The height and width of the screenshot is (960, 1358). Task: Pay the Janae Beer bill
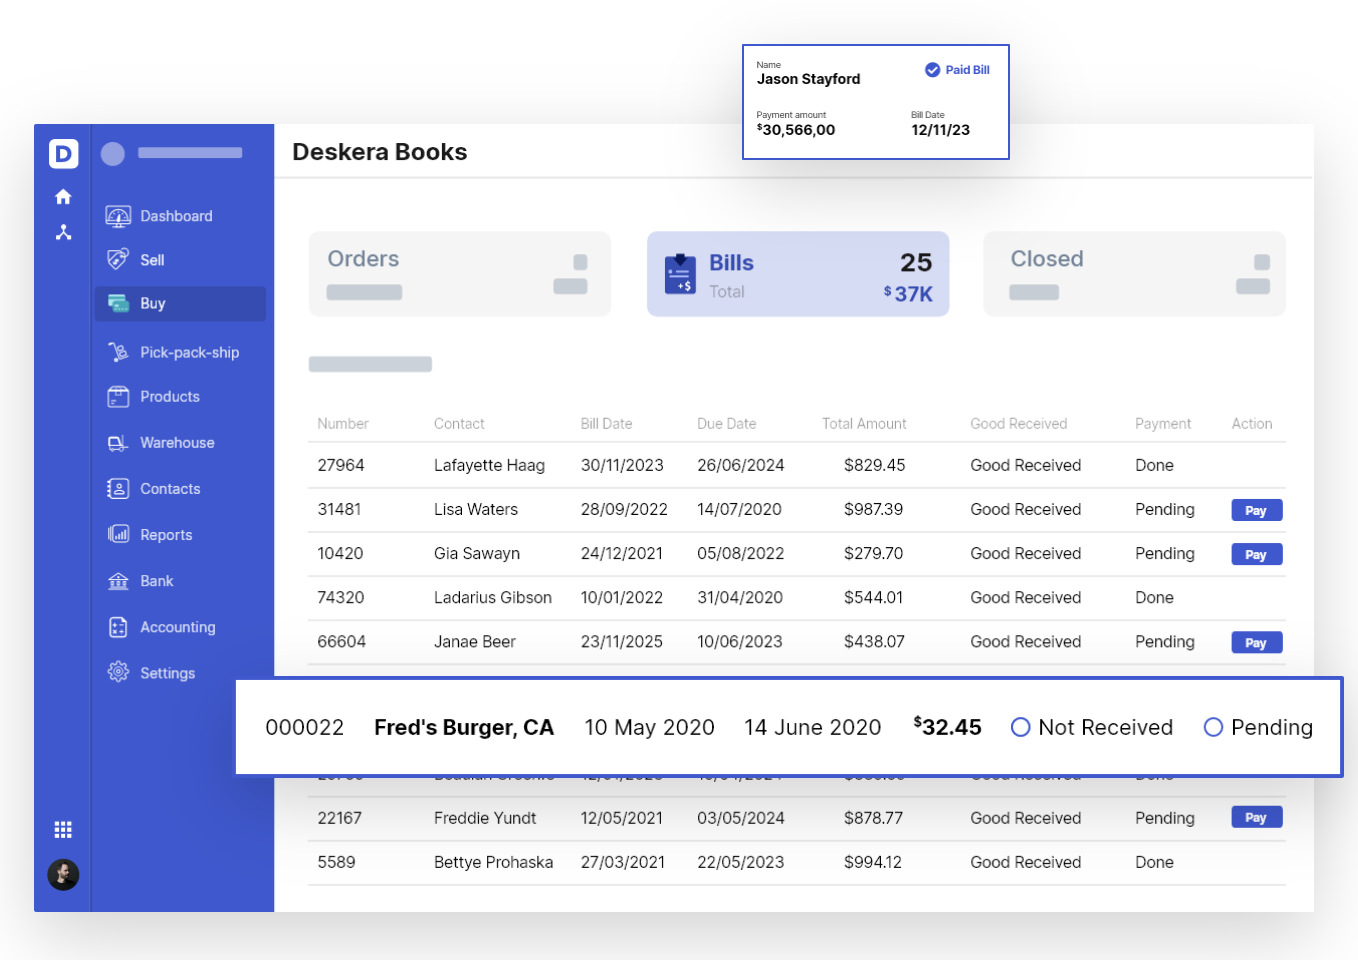coord(1257,642)
